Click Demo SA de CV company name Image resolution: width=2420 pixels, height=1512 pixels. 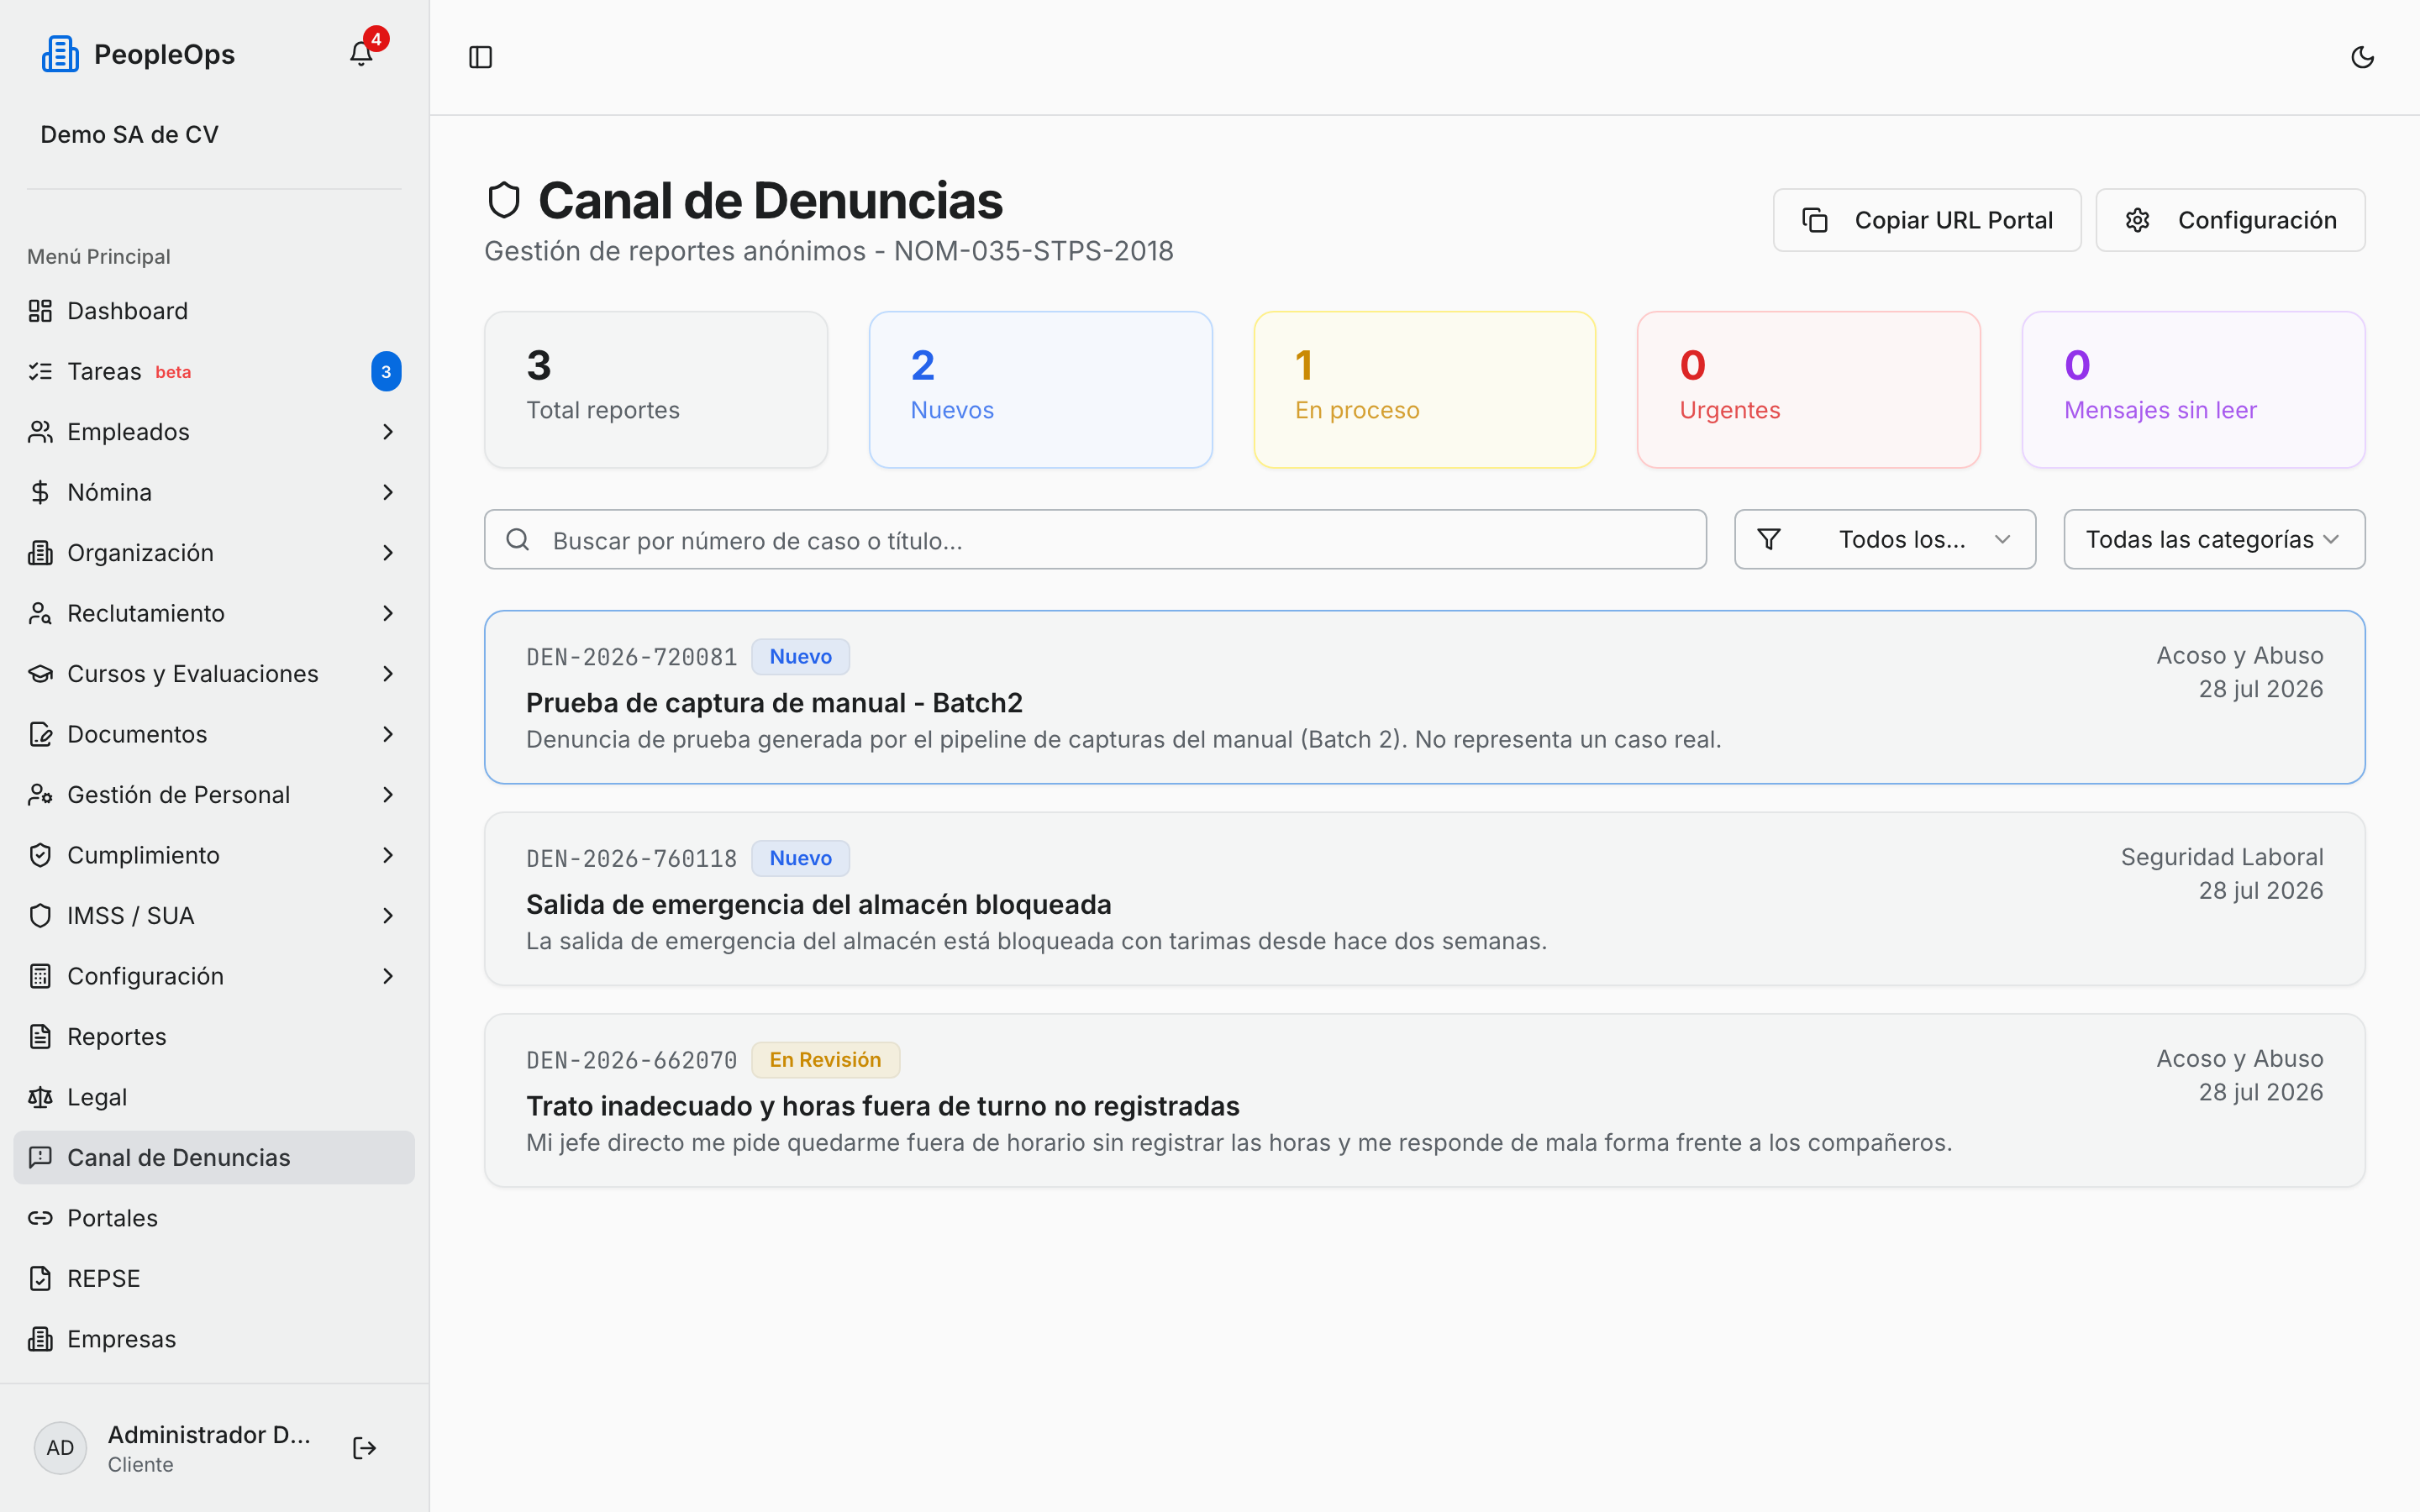(x=129, y=134)
